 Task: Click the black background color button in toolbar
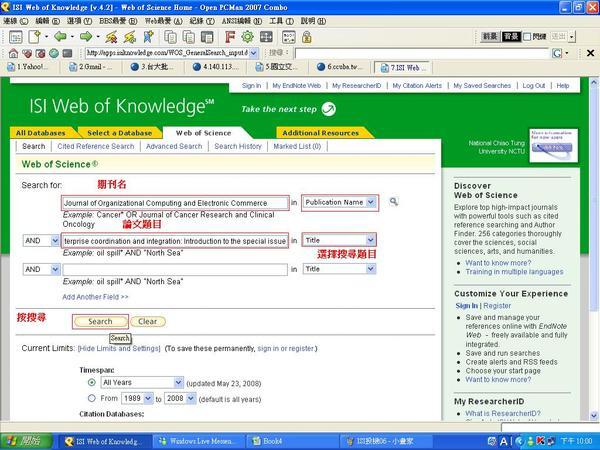(511, 37)
